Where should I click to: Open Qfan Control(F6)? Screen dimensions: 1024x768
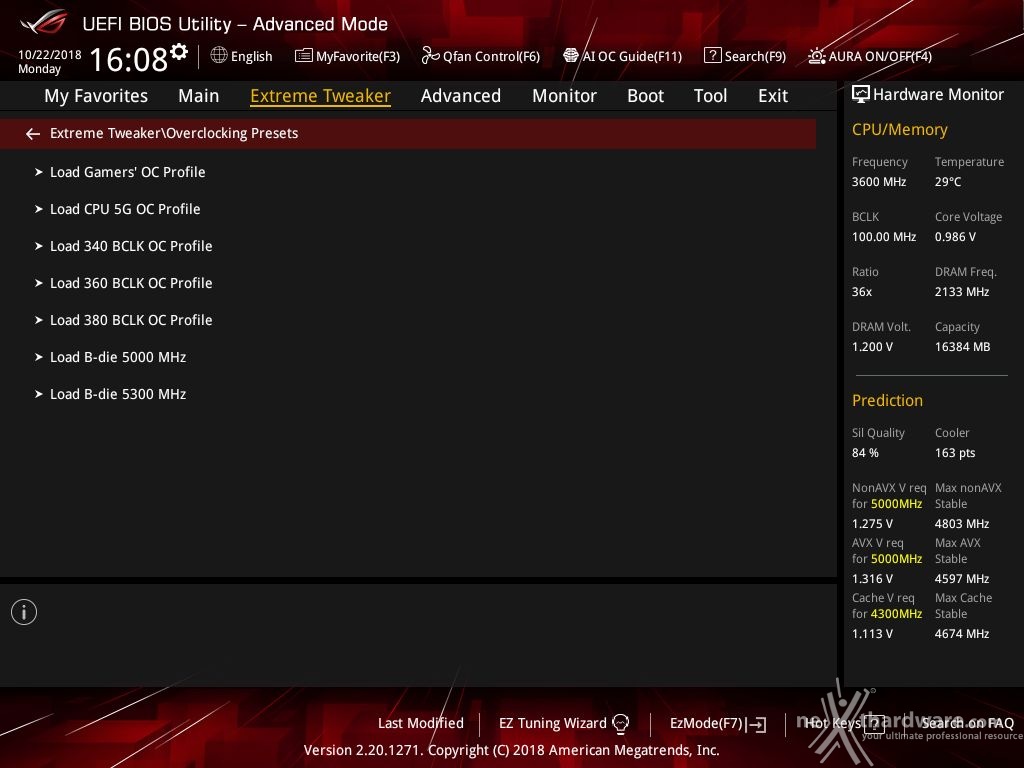pos(491,57)
